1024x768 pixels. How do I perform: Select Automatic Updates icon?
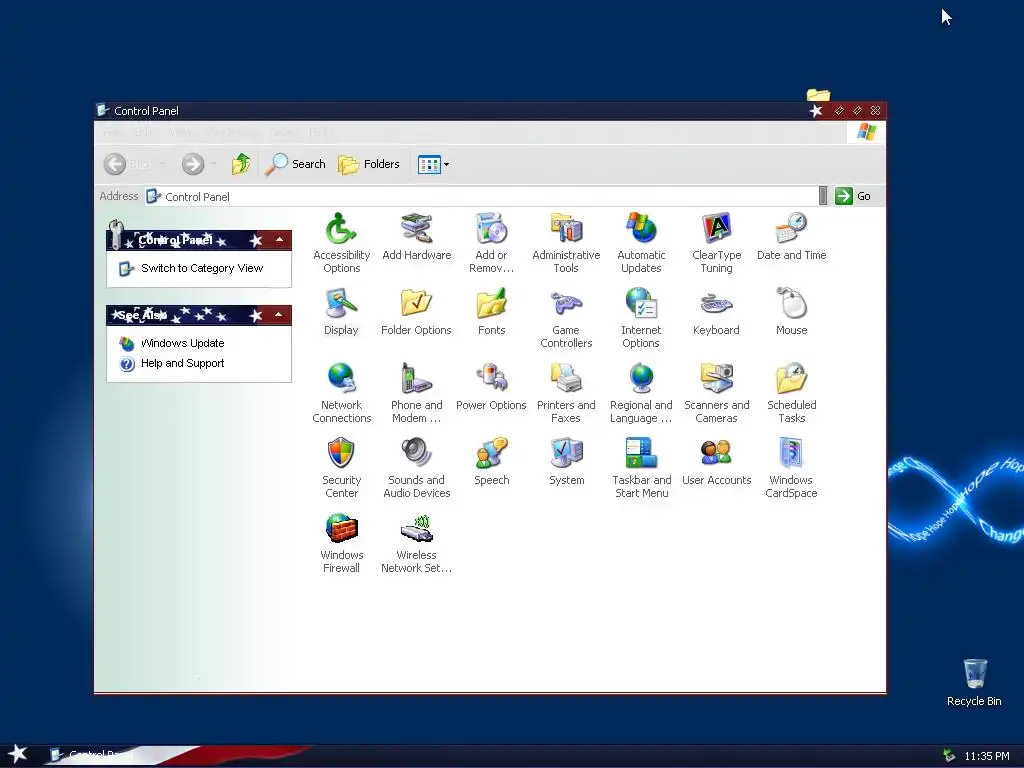641,242
